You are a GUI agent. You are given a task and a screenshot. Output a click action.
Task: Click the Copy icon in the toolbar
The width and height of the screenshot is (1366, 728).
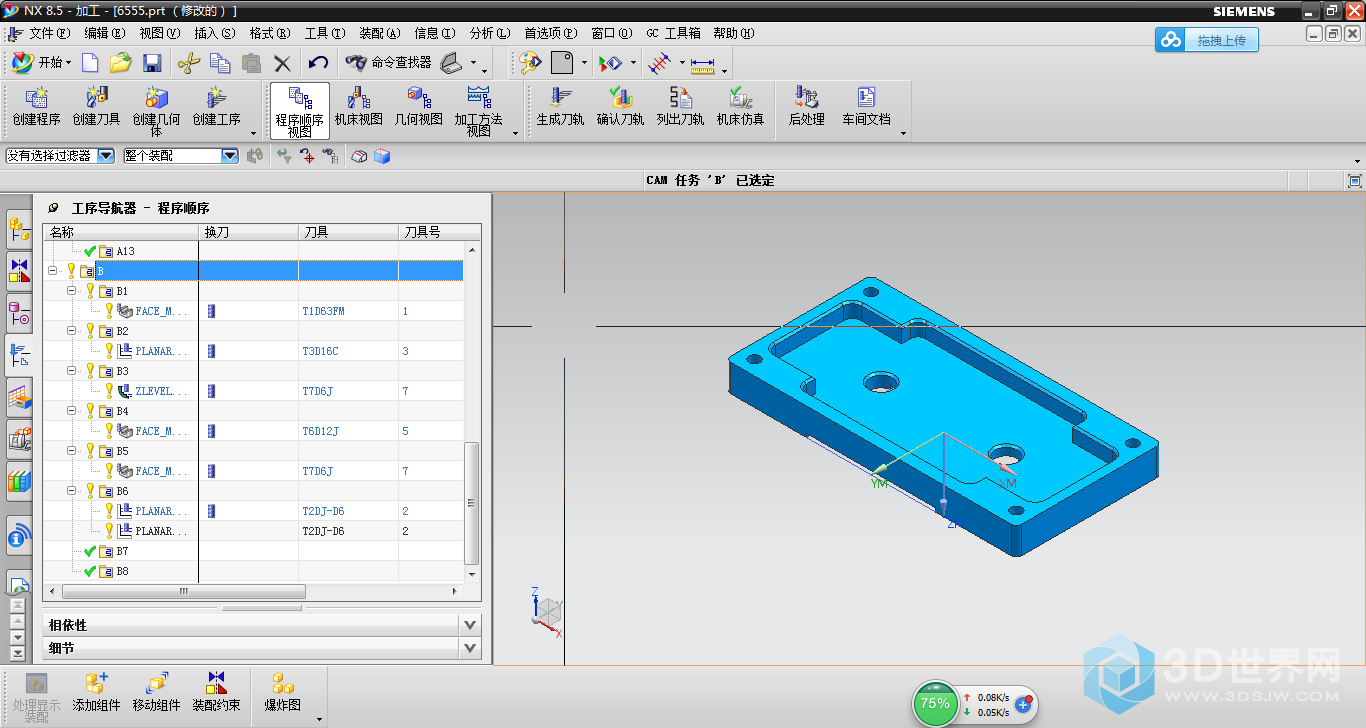click(x=220, y=63)
